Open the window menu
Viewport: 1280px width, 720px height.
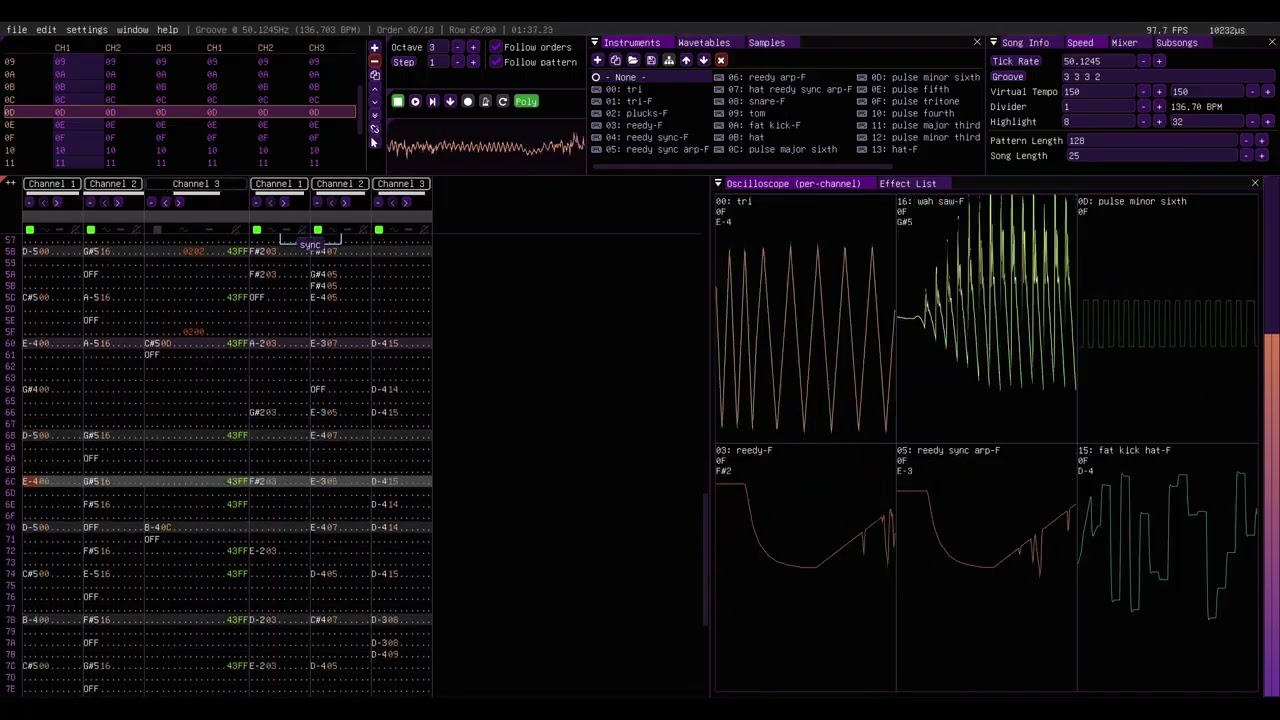(x=132, y=30)
